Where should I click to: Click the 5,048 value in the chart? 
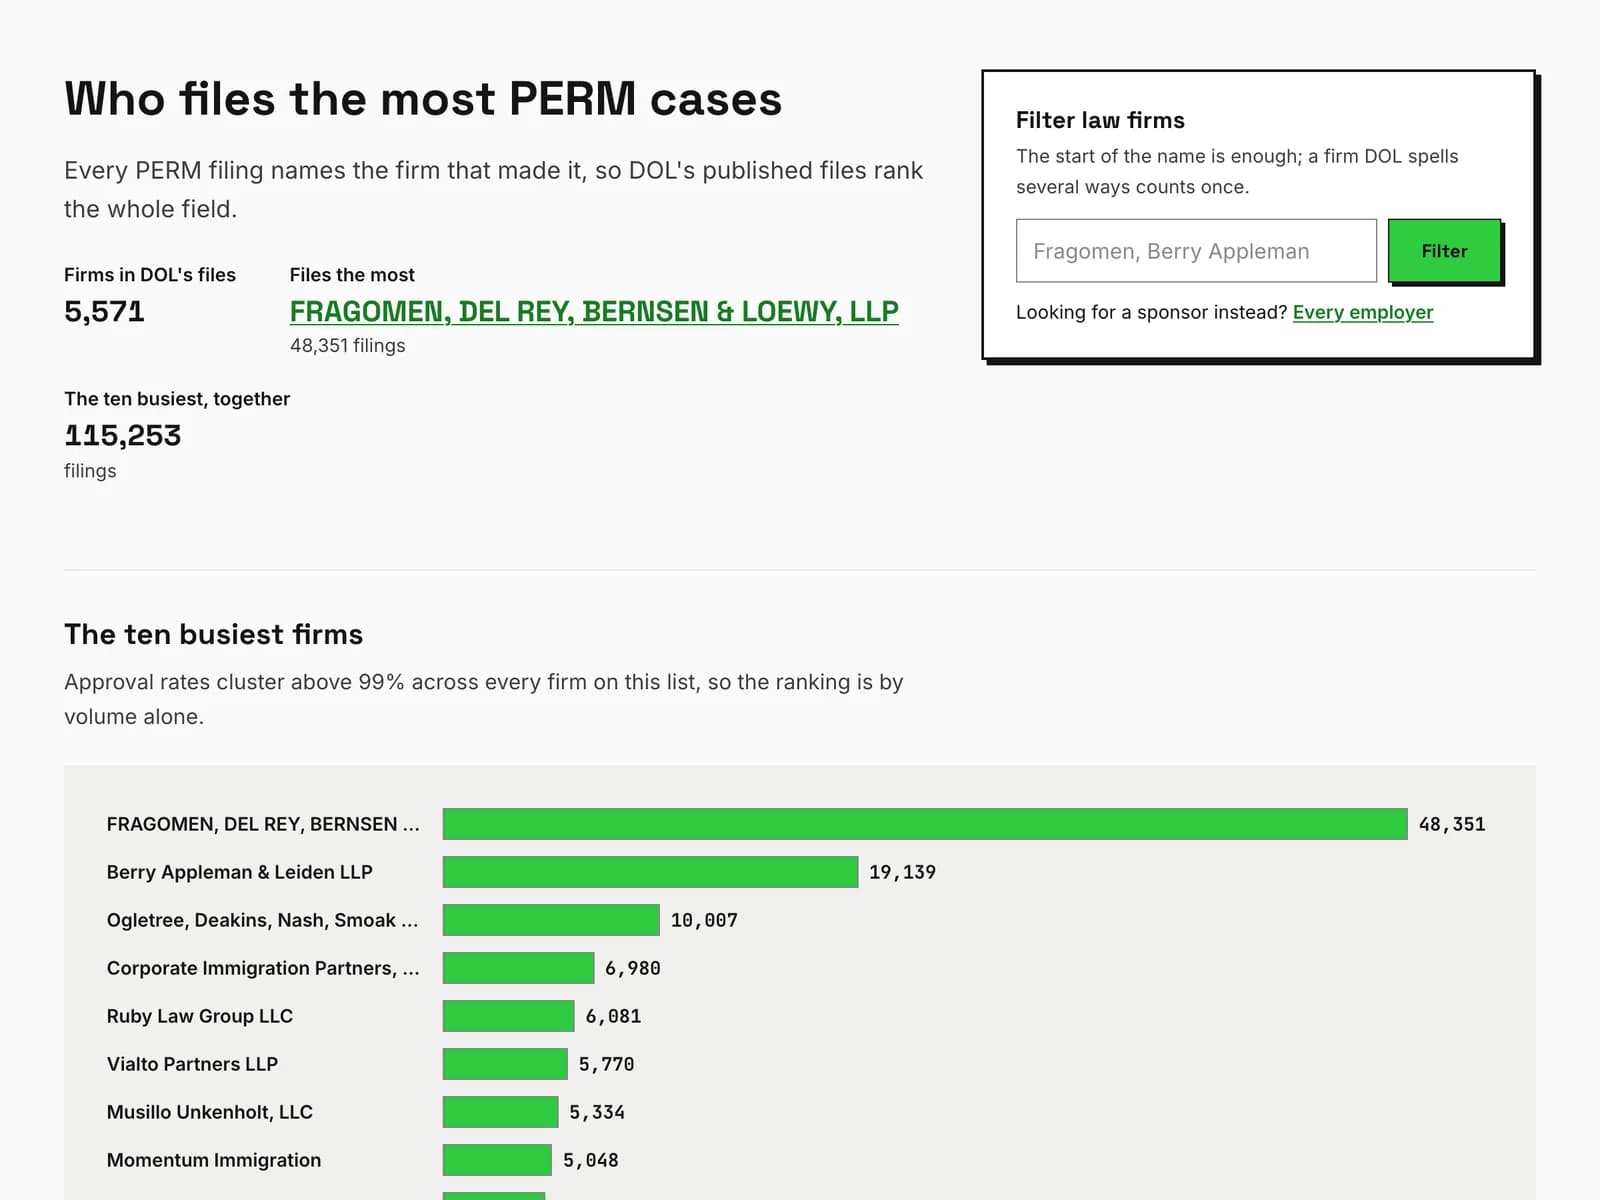pos(590,1160)
